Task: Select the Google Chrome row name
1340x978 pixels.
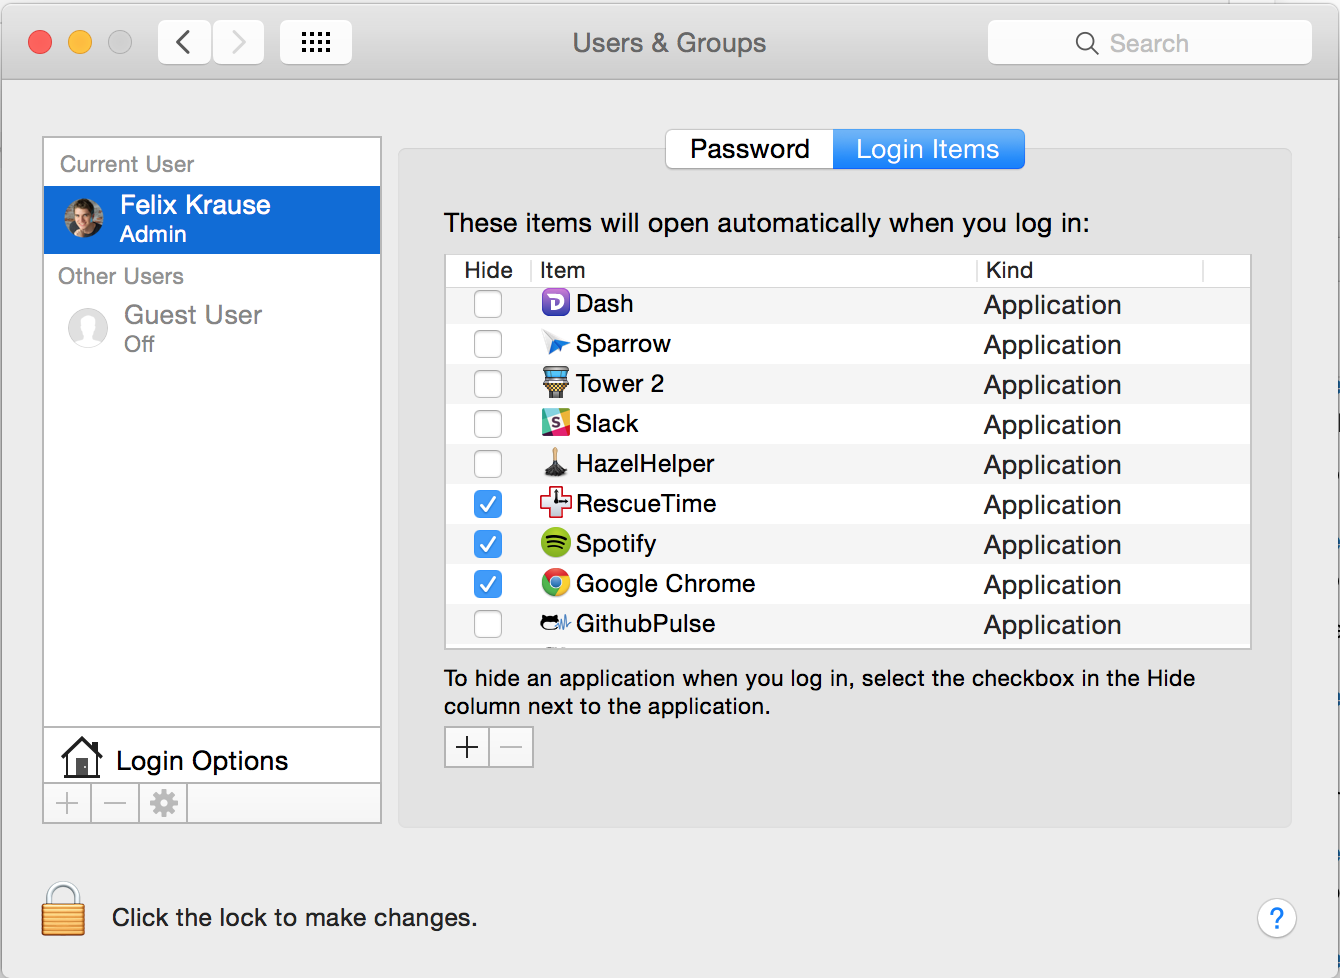Action: (x=665, y=584)
